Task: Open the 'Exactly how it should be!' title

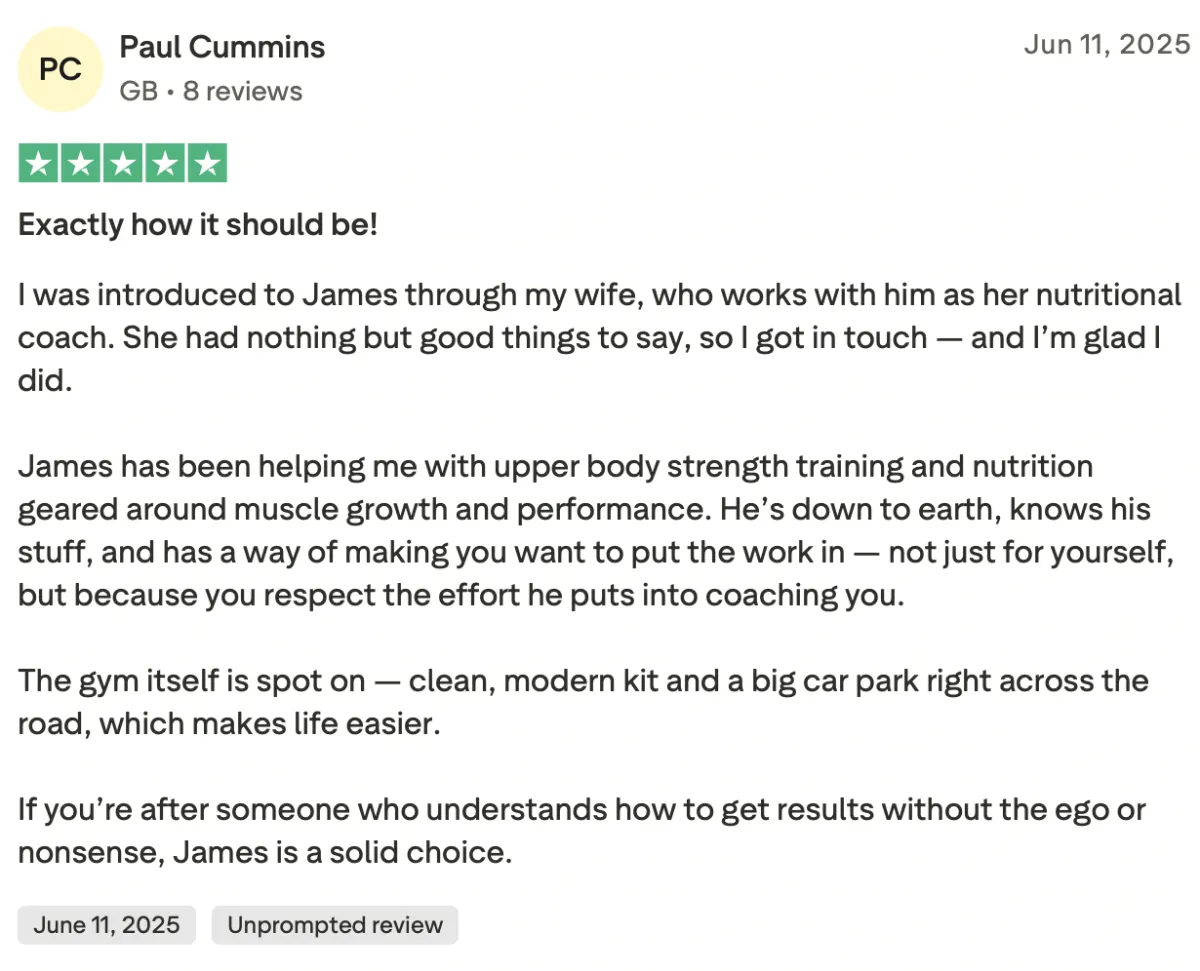Action: tap(198, 224)
